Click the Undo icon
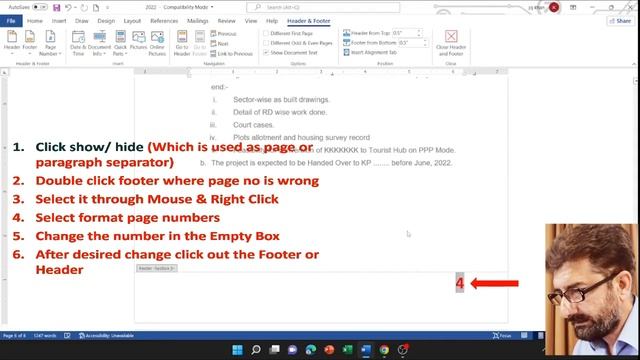Image resolution: width=640 pixels, height=360 pixels. (68, 7)
